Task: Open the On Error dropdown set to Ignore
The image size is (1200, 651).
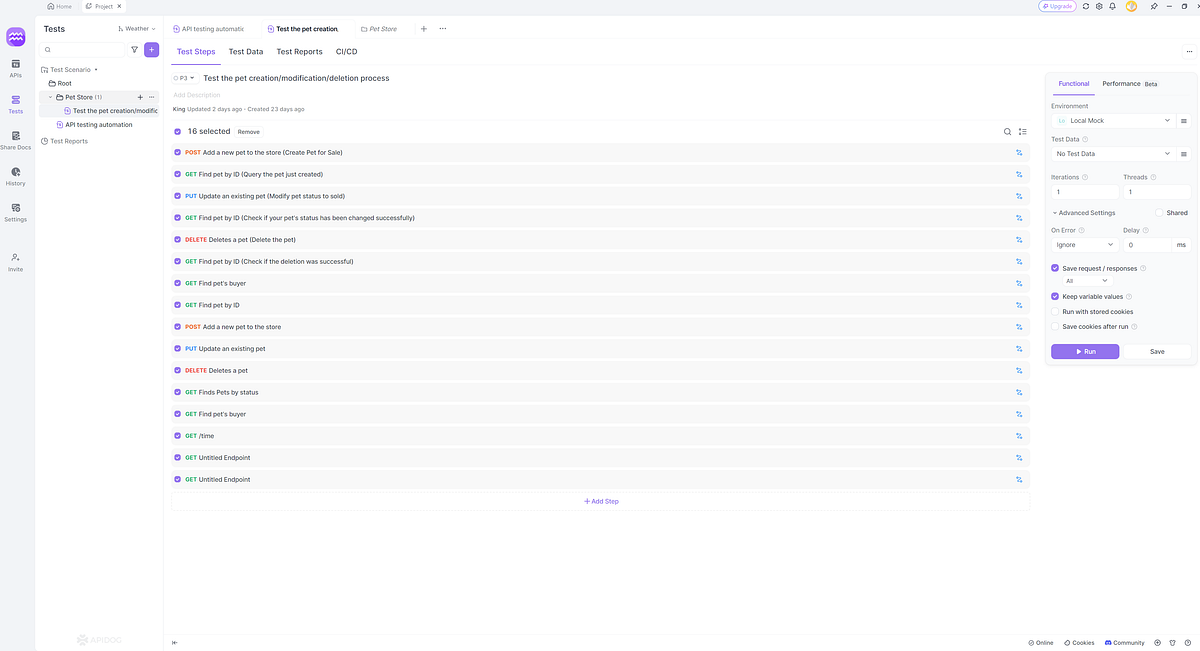Action: coord(1083,244)
